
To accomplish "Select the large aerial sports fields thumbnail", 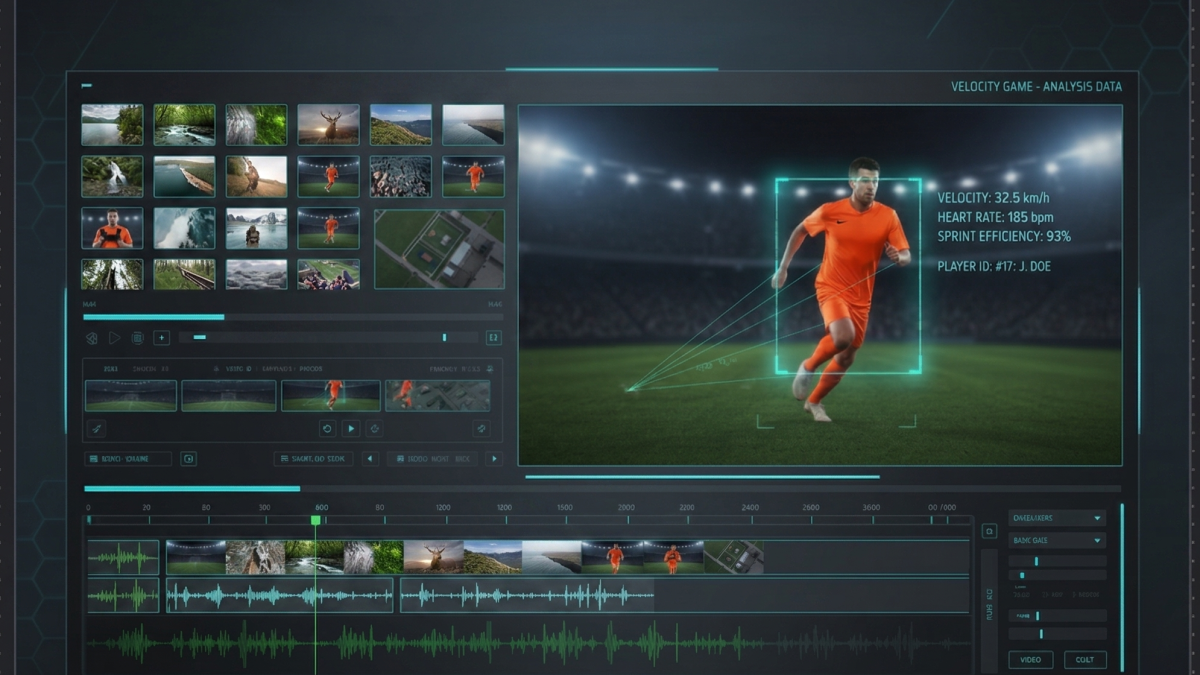I will 439,249.
